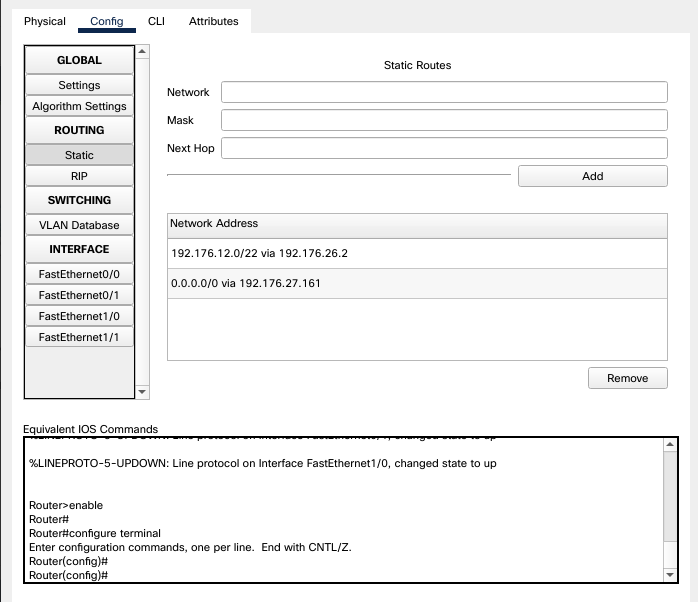Add the static route
Viewport: 698px width, 602px height.
pos(592,176)
